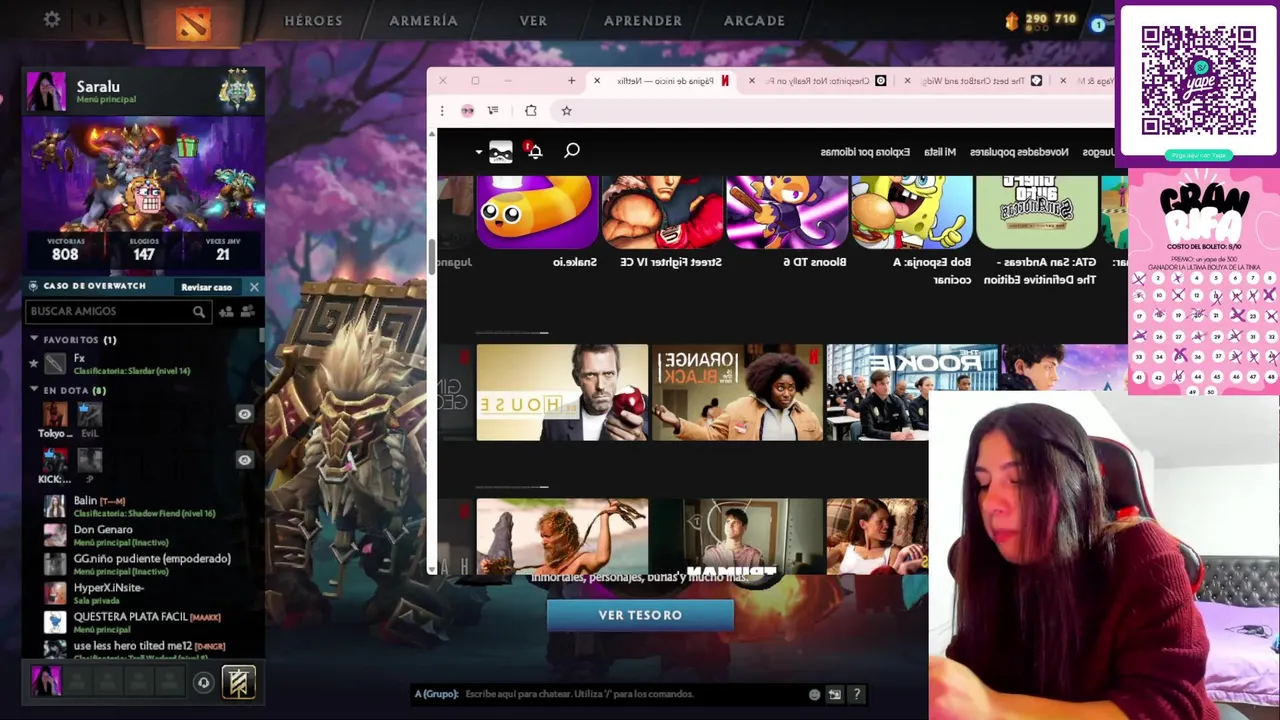This screenshot has height=720, width=1280.
Task: Switch to The best ChatBot and Widgets tab
Action: pos(975,81)
